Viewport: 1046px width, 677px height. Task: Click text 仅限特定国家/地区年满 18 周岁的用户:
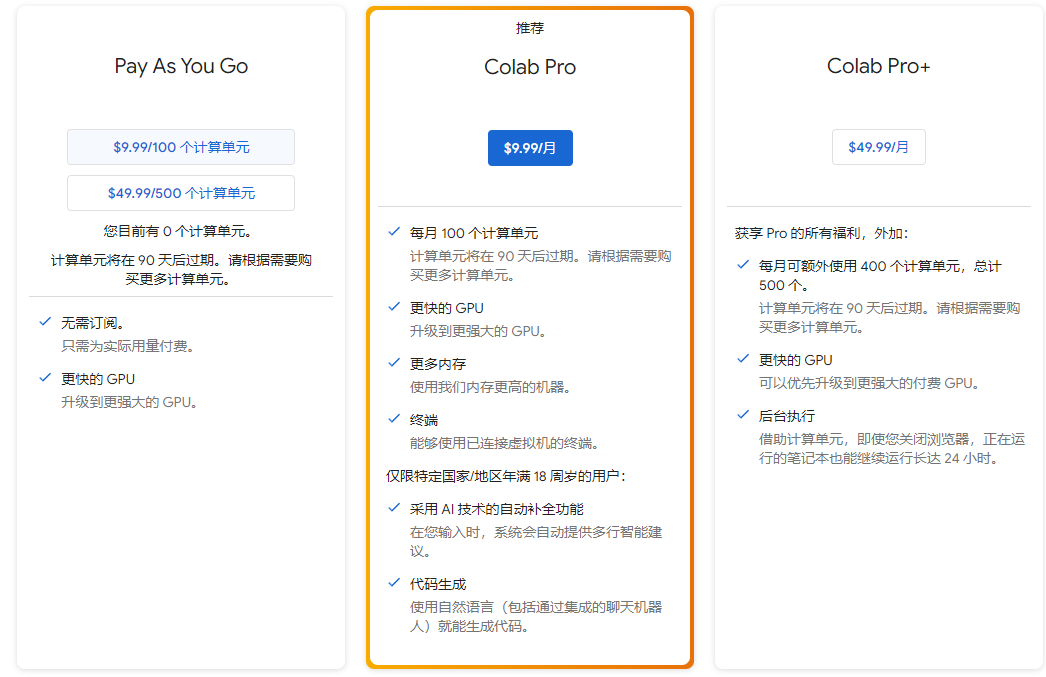[506, 476]
